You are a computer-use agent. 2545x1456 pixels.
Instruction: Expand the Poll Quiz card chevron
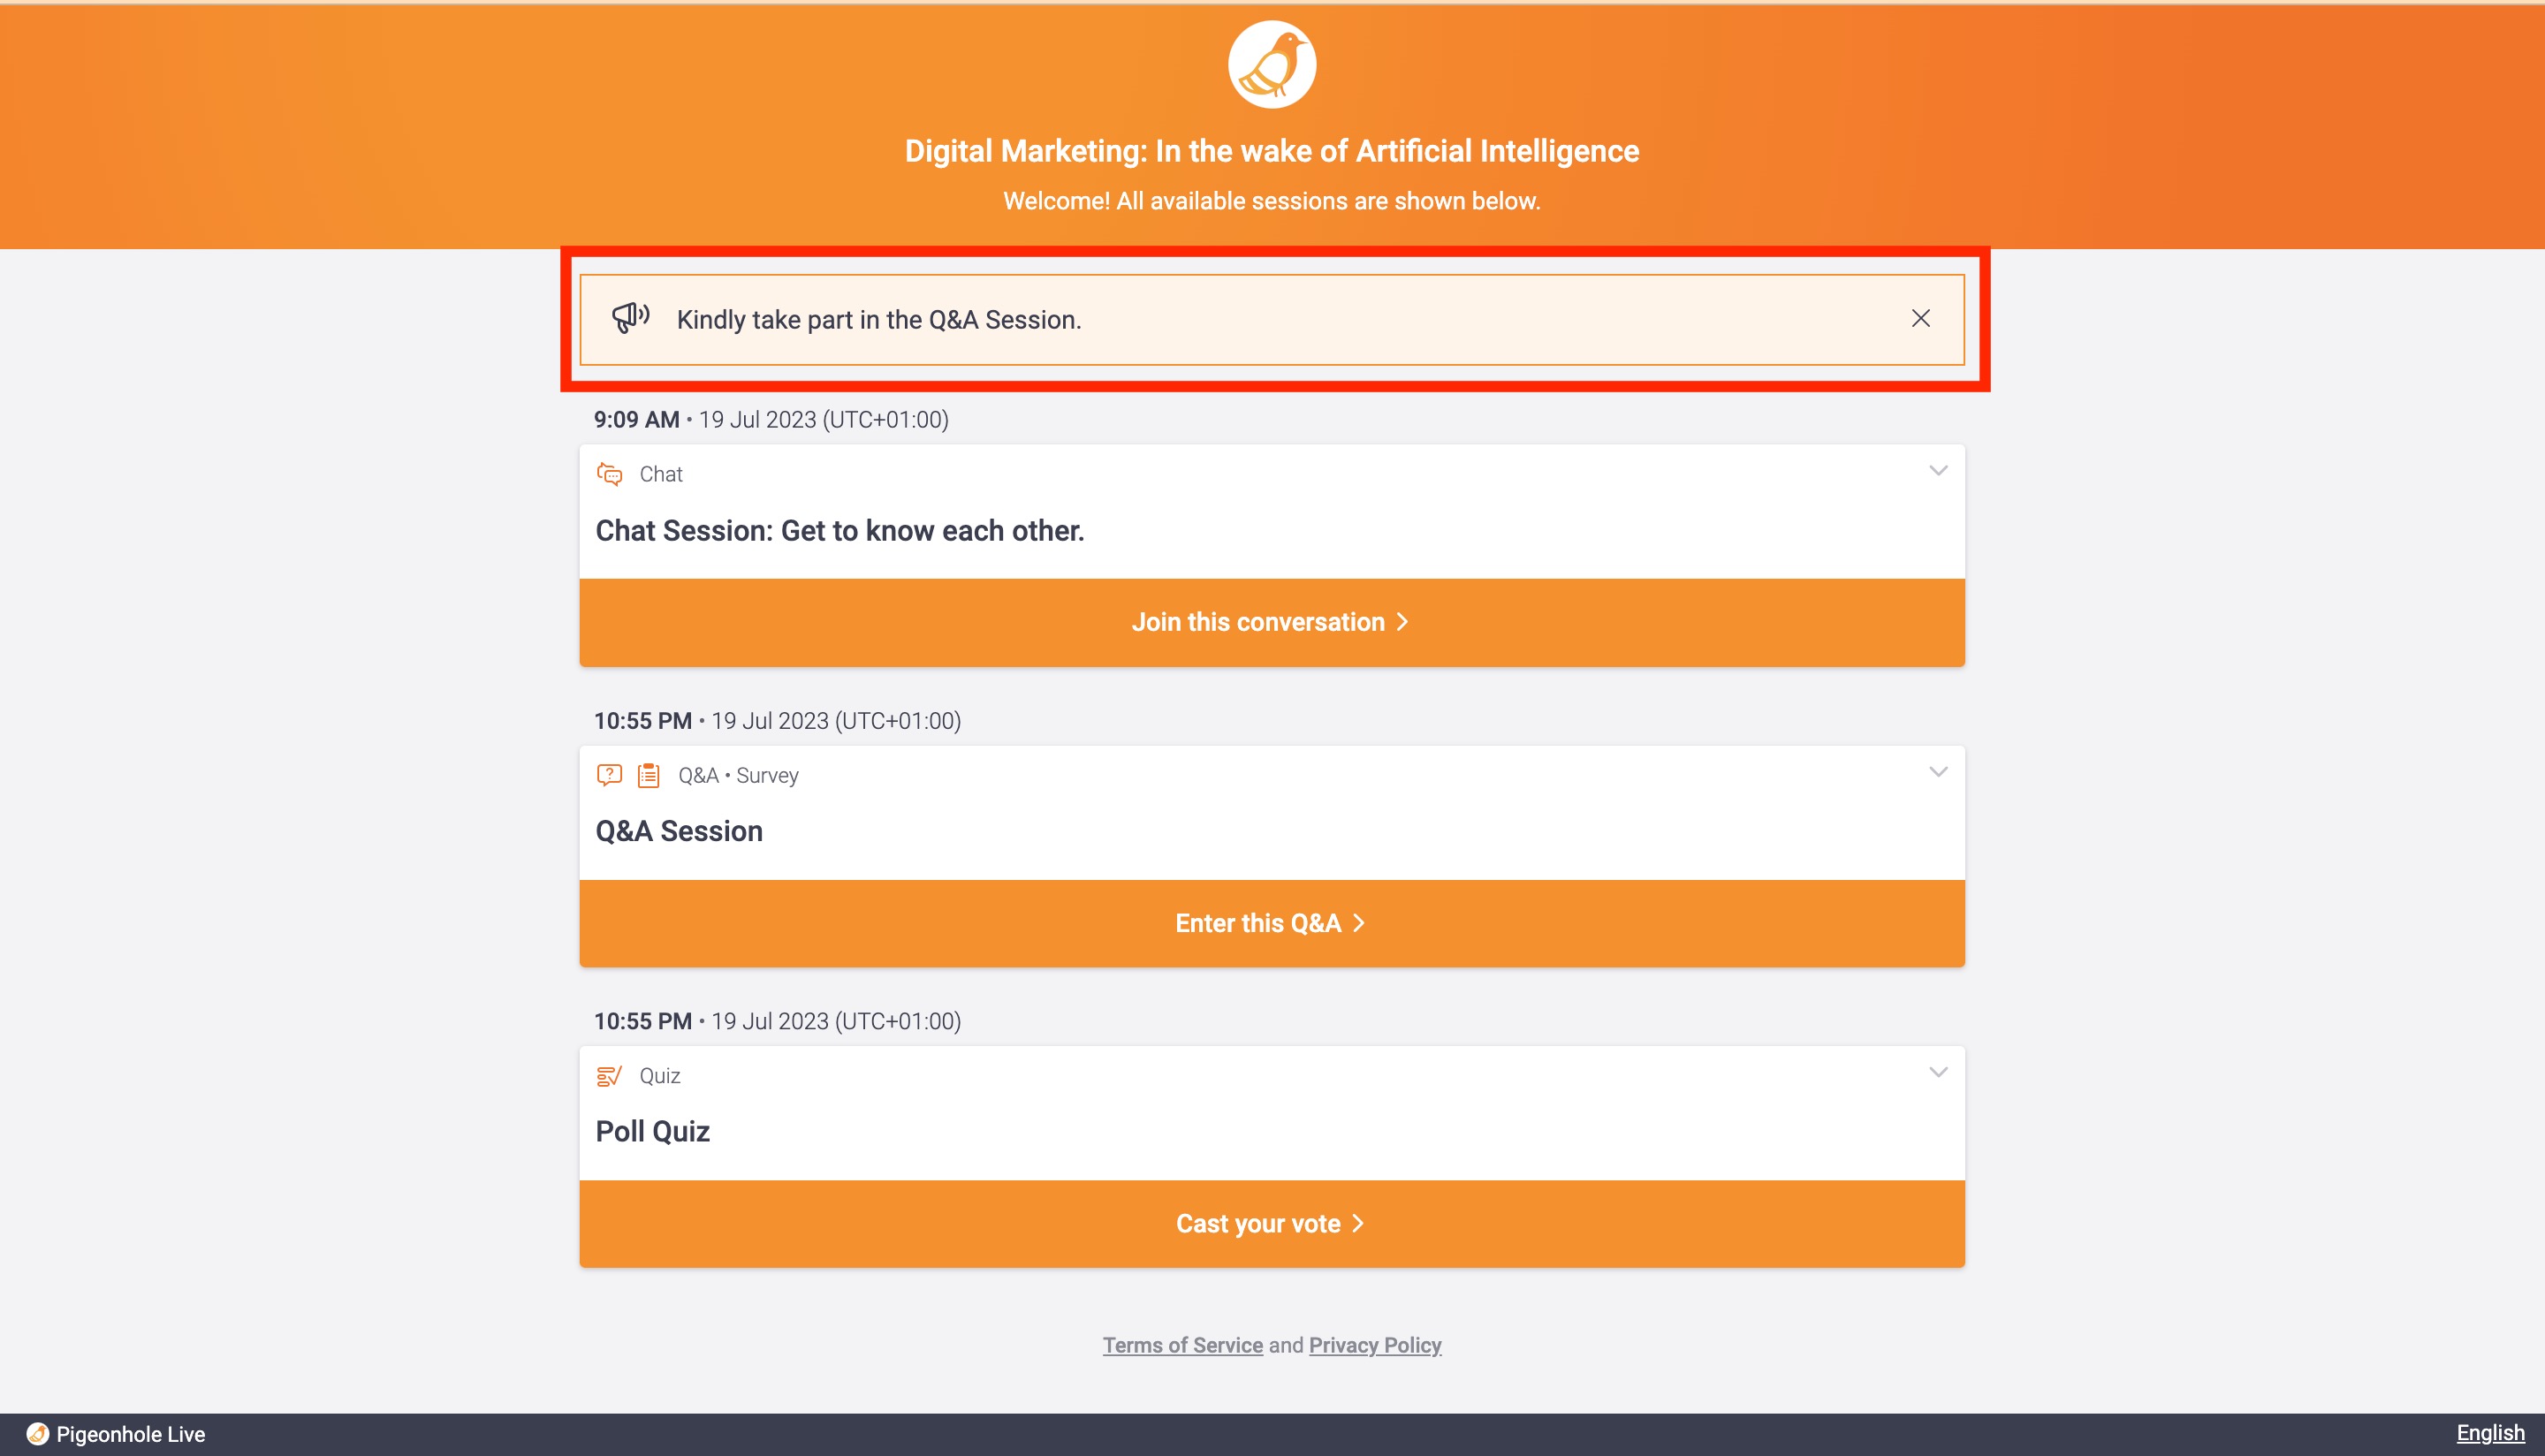coord(1938,1073)
